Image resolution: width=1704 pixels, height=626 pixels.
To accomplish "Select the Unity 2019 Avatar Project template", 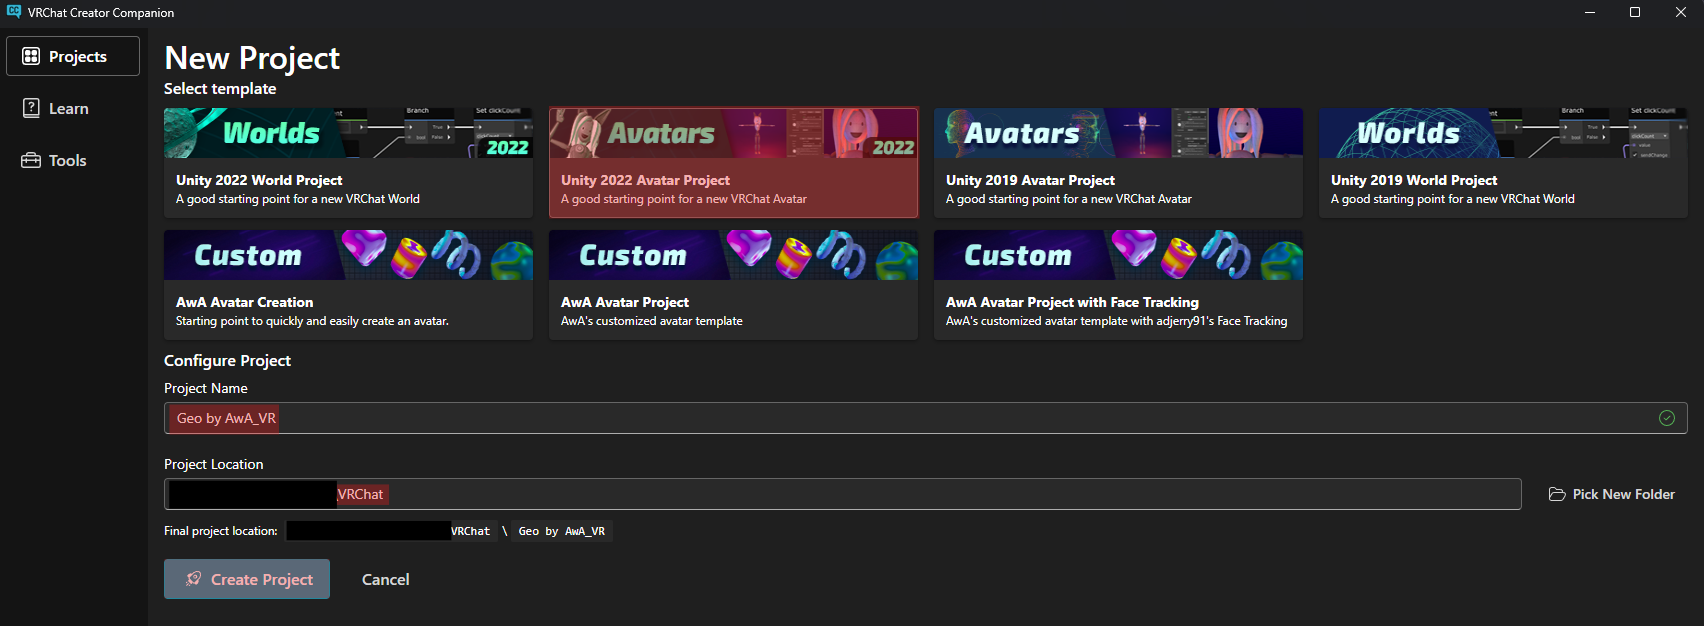I will pos(1118,163).
